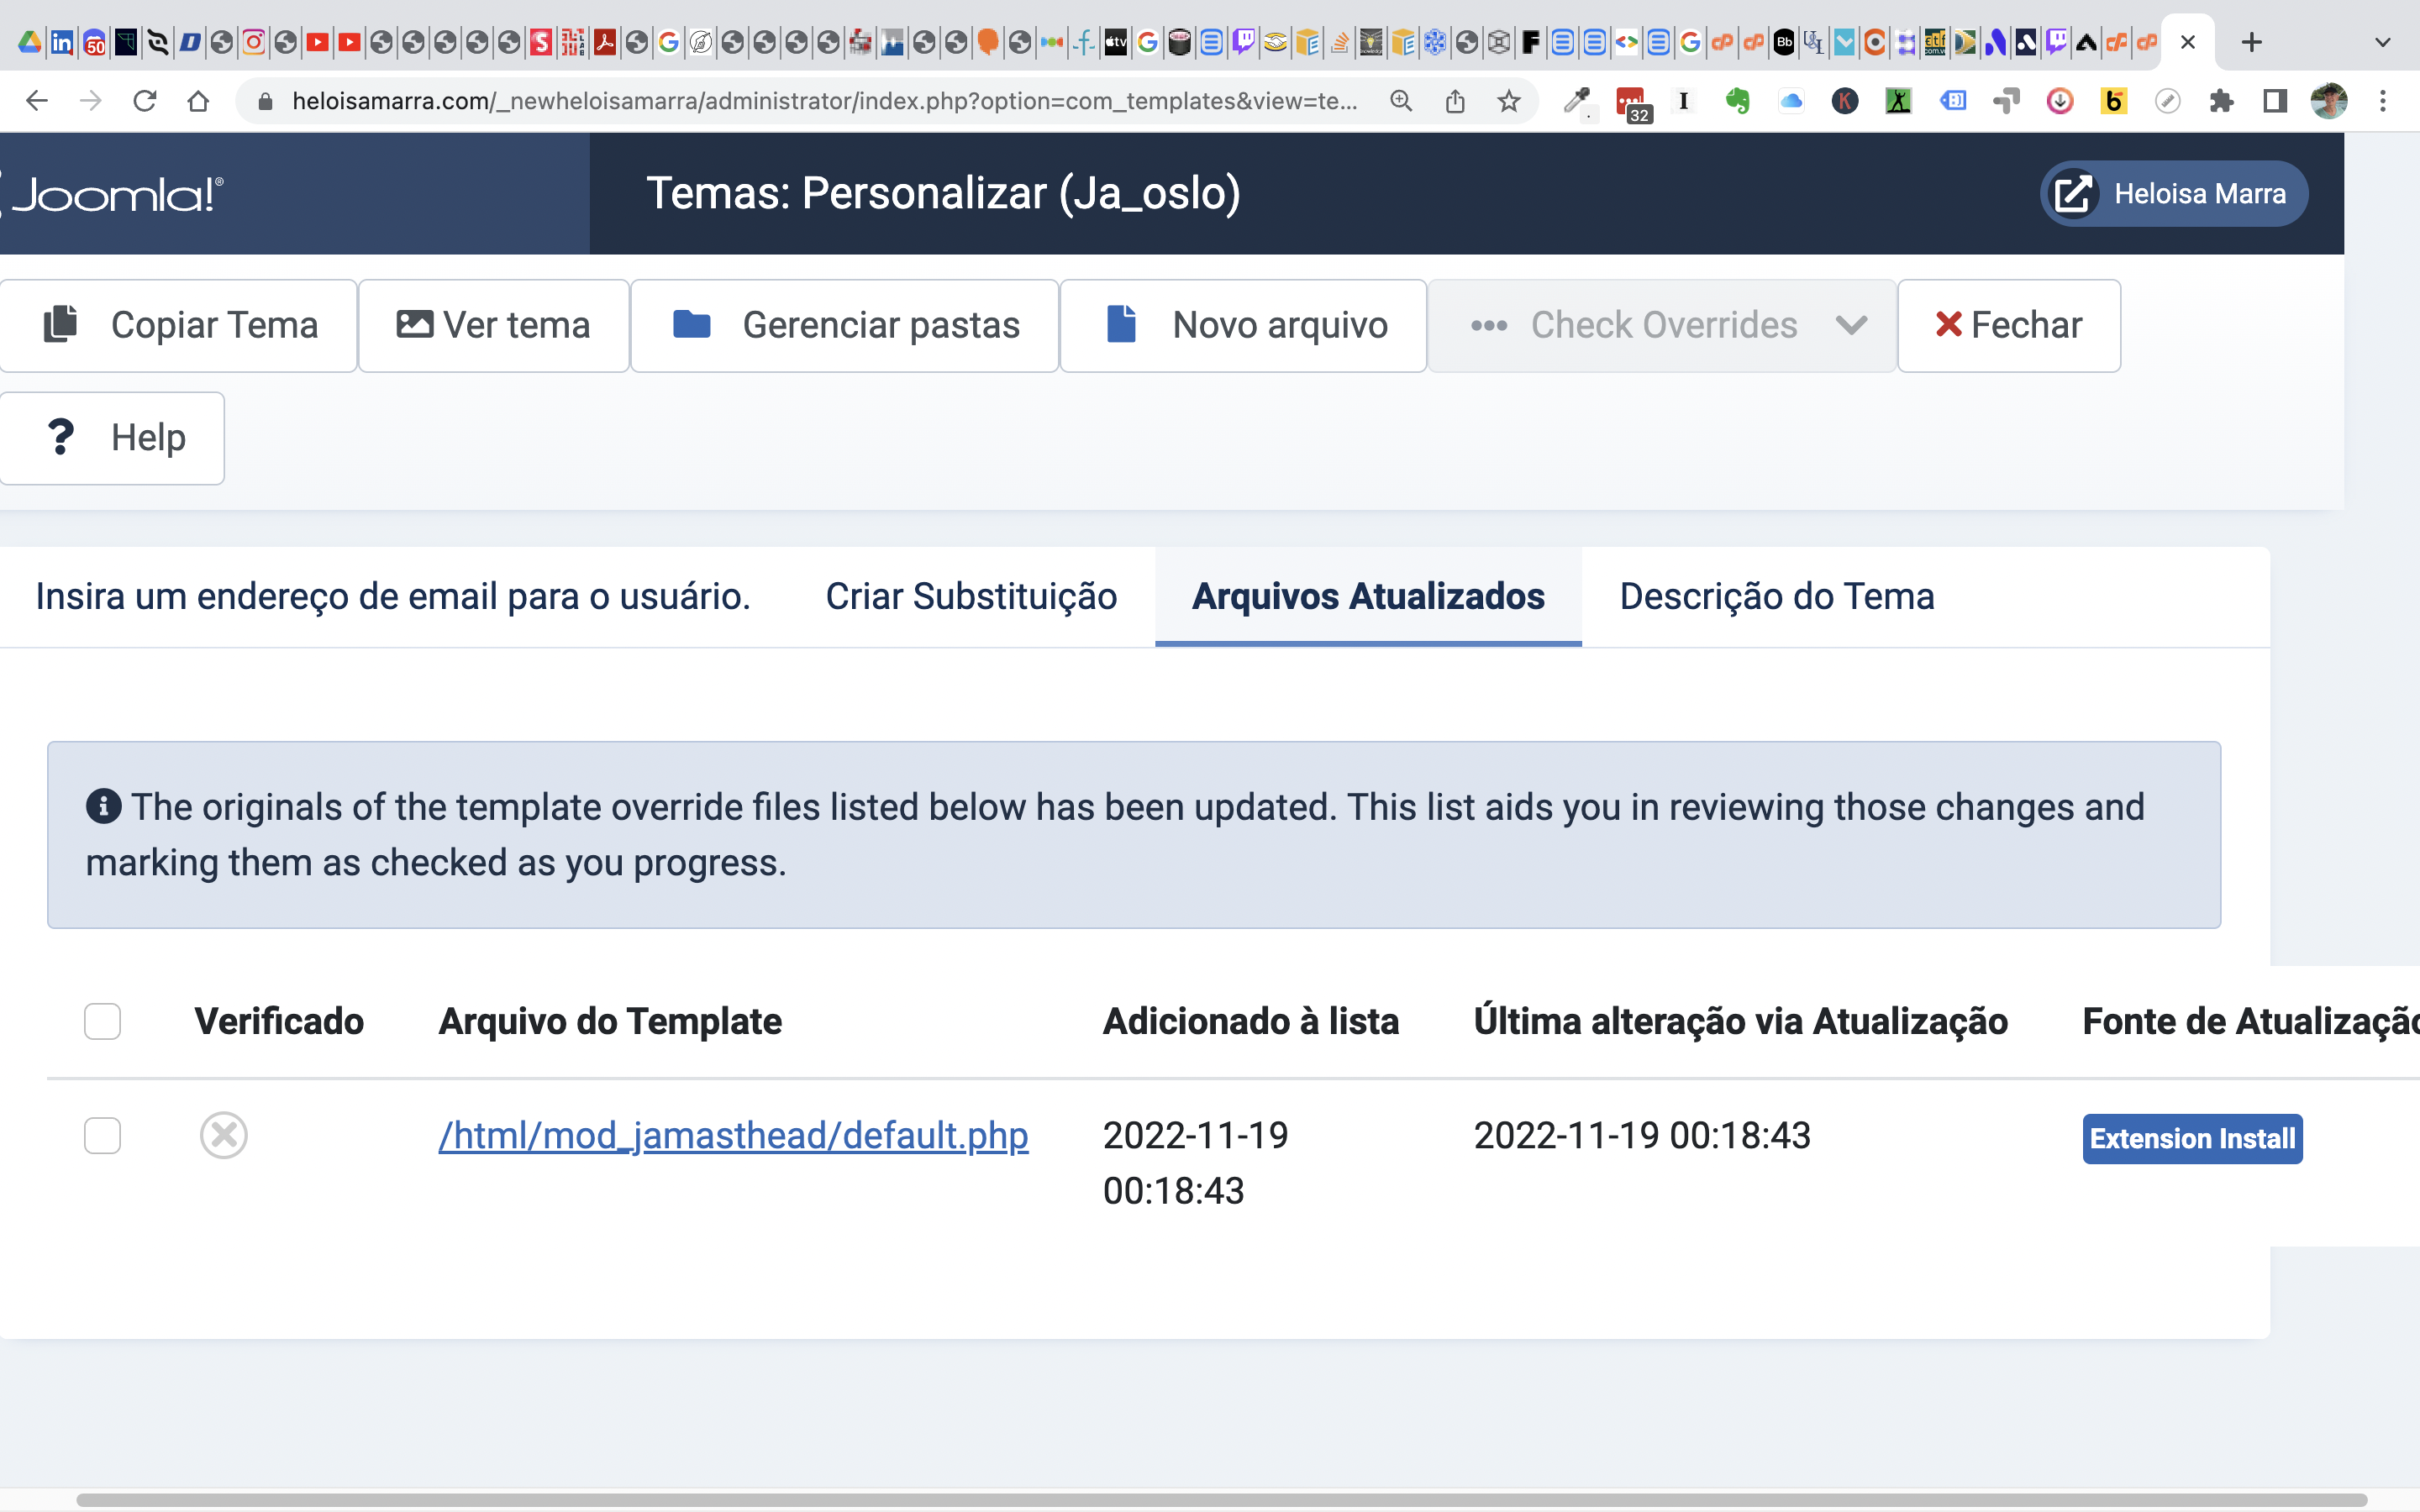Image resolution: width=2420 pixels, height=1512 pixels.
Task: Click the Novo arquivo file icon
Action: (x=1121, y=324)
